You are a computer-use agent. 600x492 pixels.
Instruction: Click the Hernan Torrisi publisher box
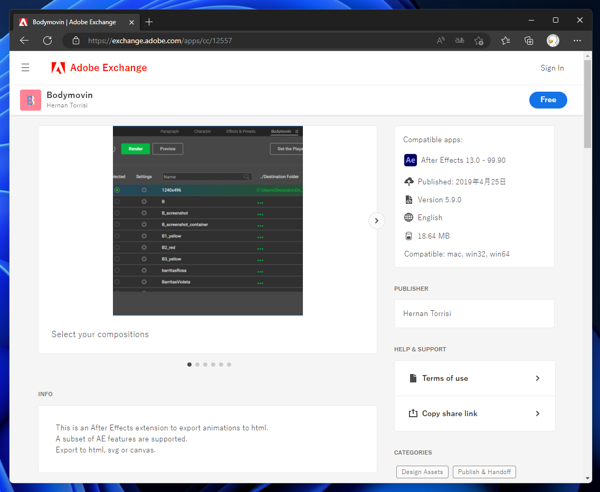(x=474, y=313)
